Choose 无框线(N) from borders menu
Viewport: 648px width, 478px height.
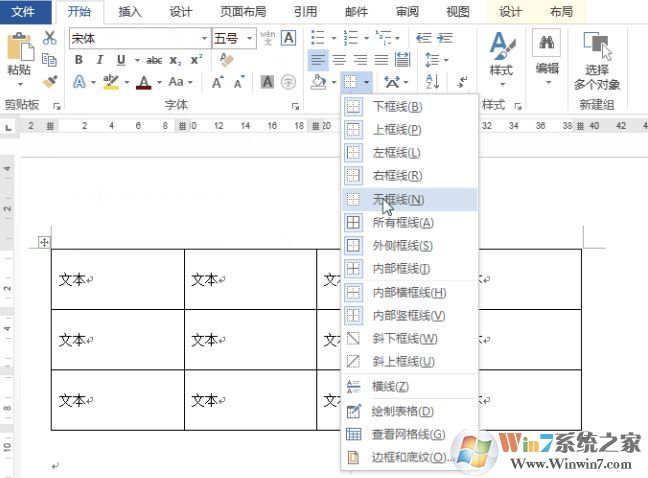click(x=410, y=200)
